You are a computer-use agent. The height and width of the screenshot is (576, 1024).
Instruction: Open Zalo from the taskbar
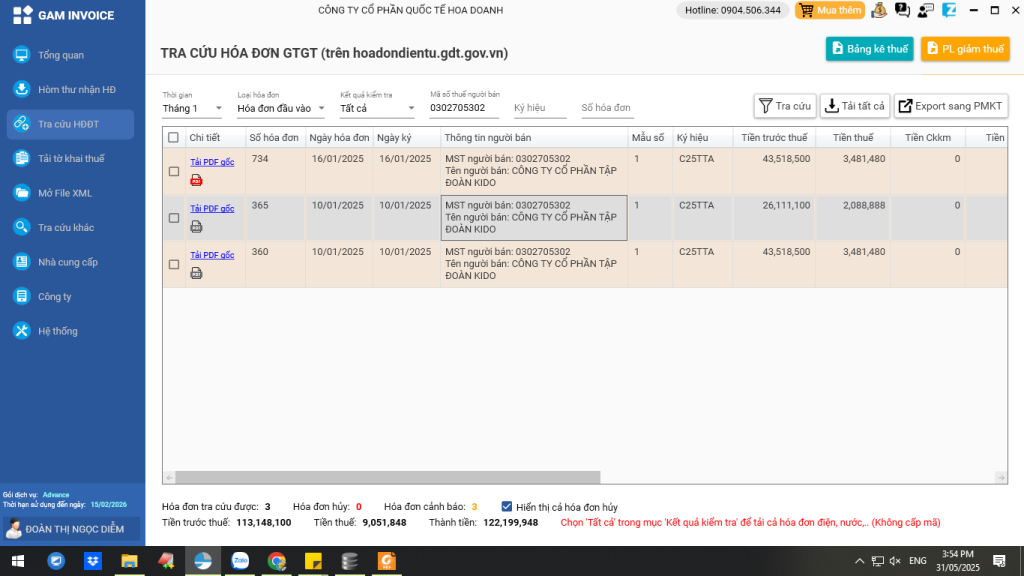(240, 561)
